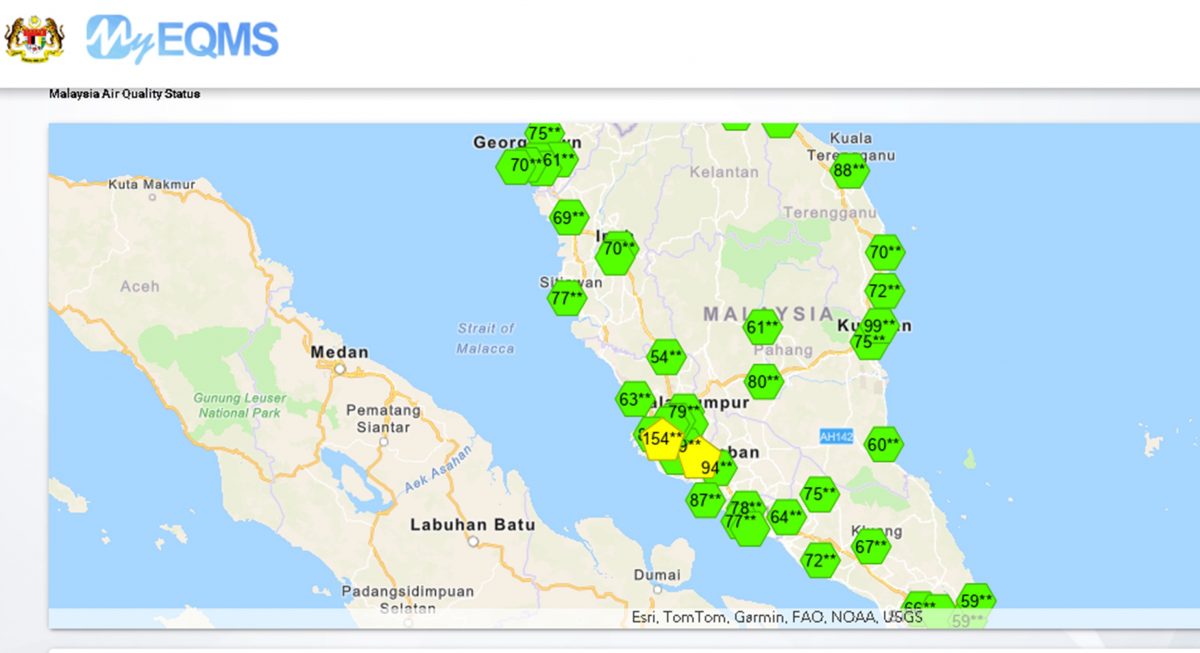1200x653 pixels.
Task: Select the 99** marker near Kuantan
Action: coord(881,325)
